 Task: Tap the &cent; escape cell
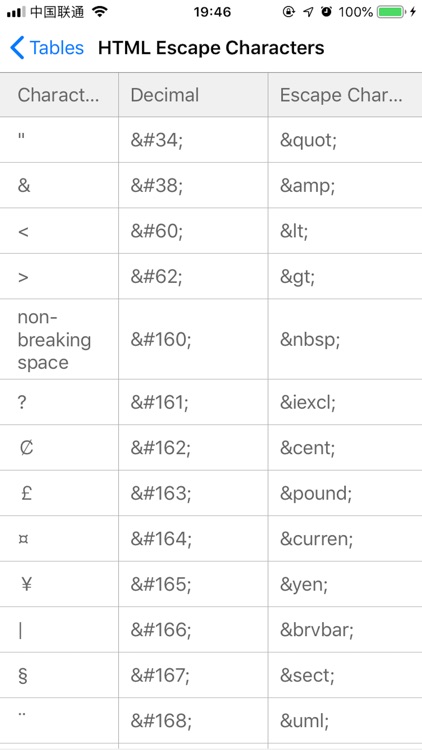click(345, 448)
